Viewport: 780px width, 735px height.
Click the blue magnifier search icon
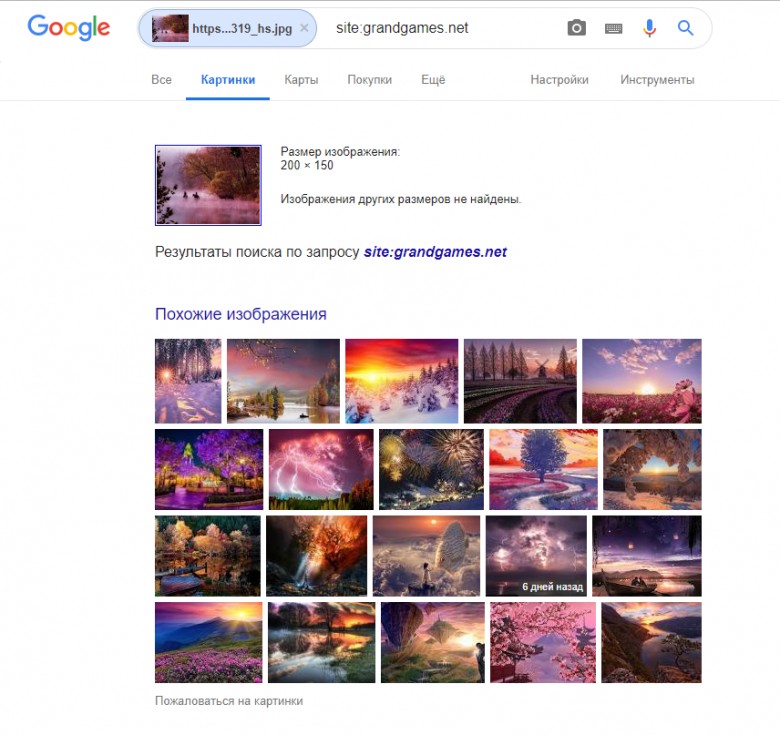click(685, 28)
